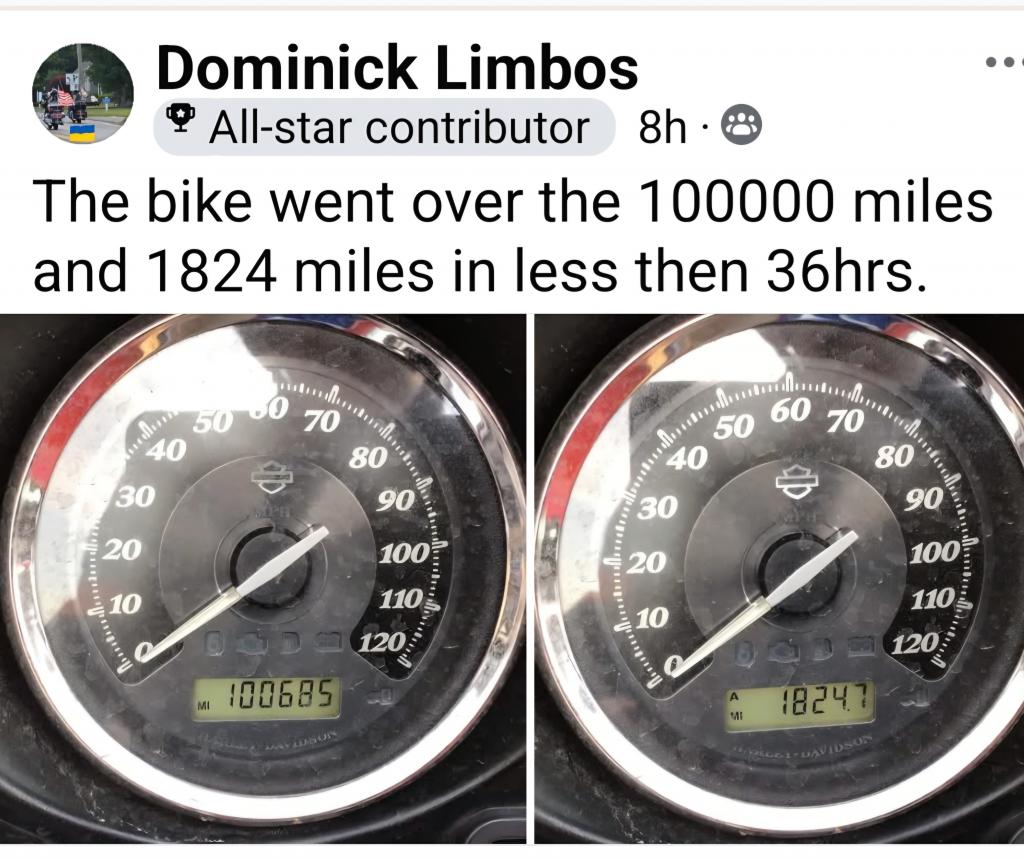1024x860 pixels.
Task: Click the 8h post timestamp
Action: [x=662, y=127]
